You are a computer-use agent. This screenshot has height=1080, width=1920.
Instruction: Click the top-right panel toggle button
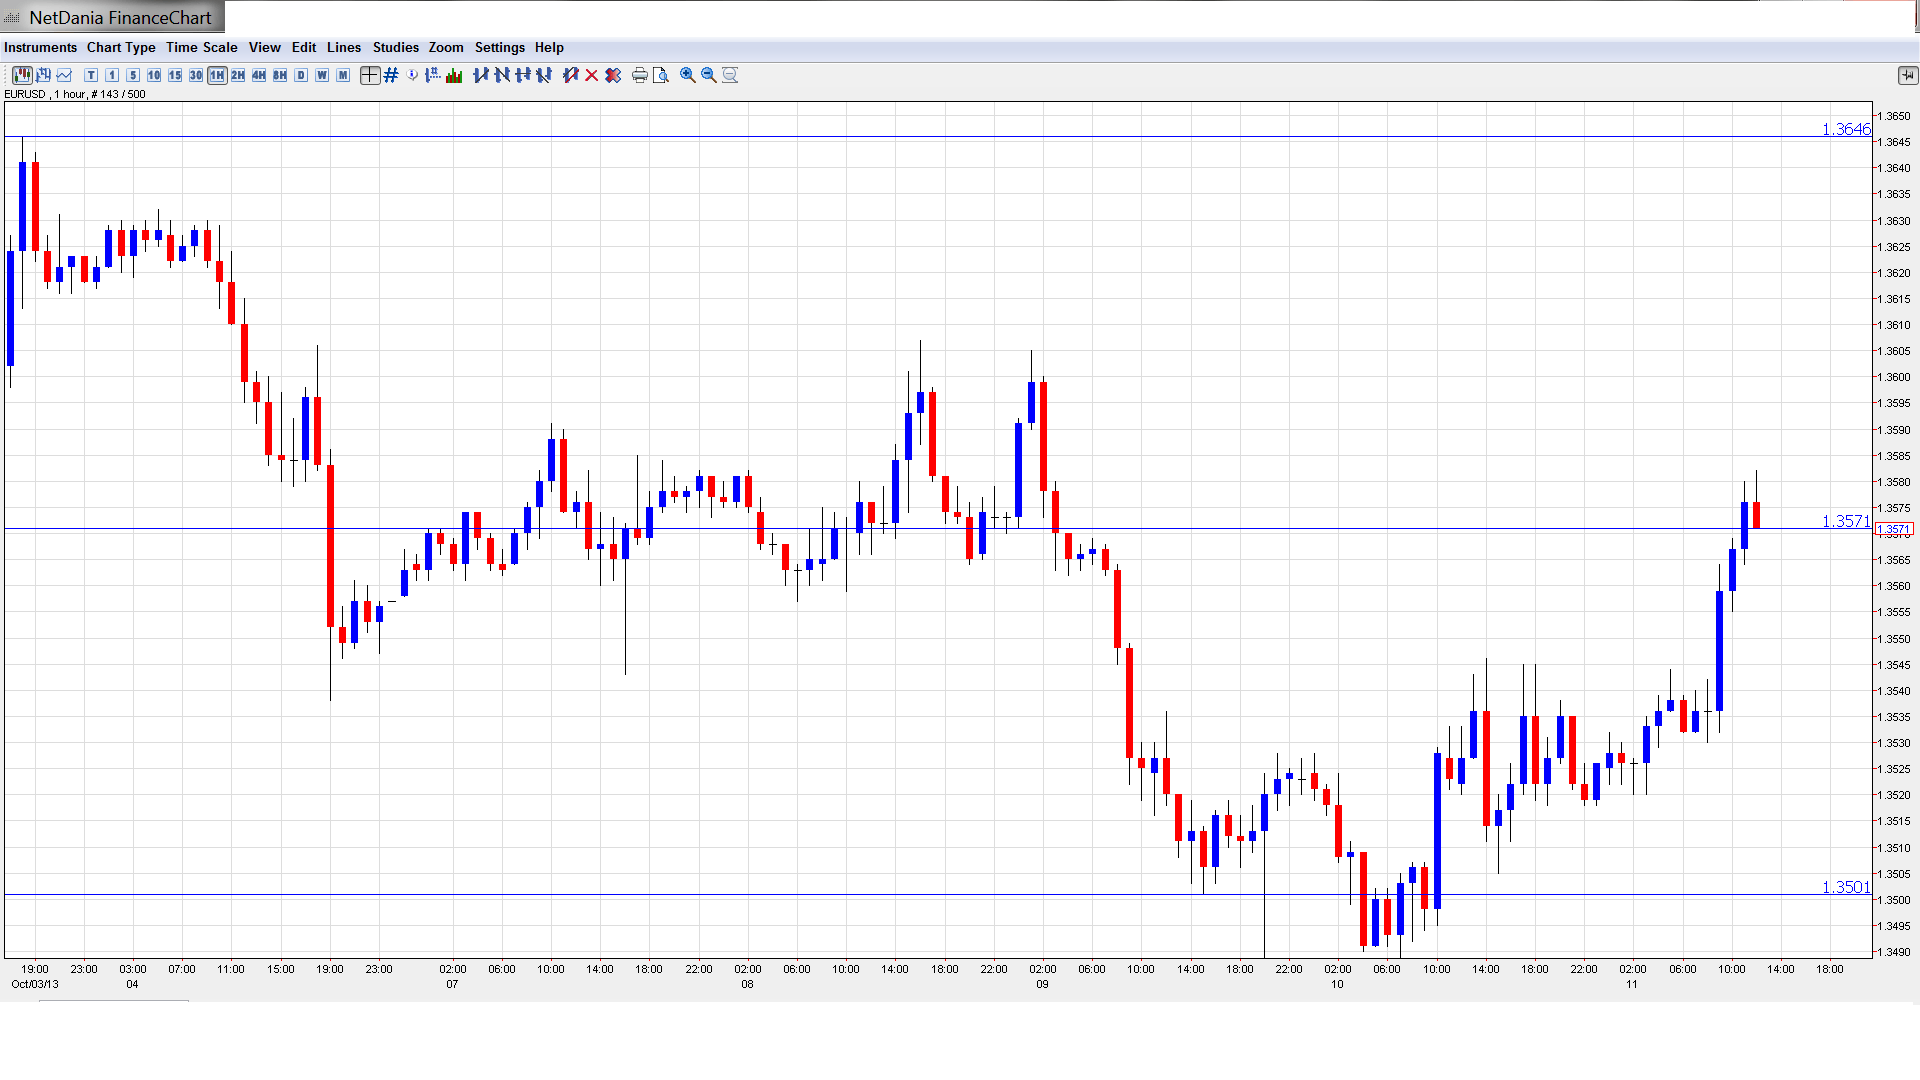(x=1907, y=75)
